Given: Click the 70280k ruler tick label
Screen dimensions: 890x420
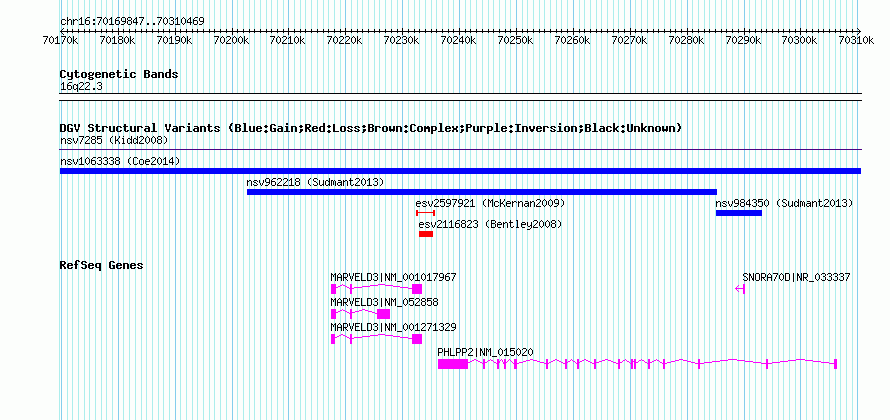Looking at the screenshot, I should coord(686,40).
